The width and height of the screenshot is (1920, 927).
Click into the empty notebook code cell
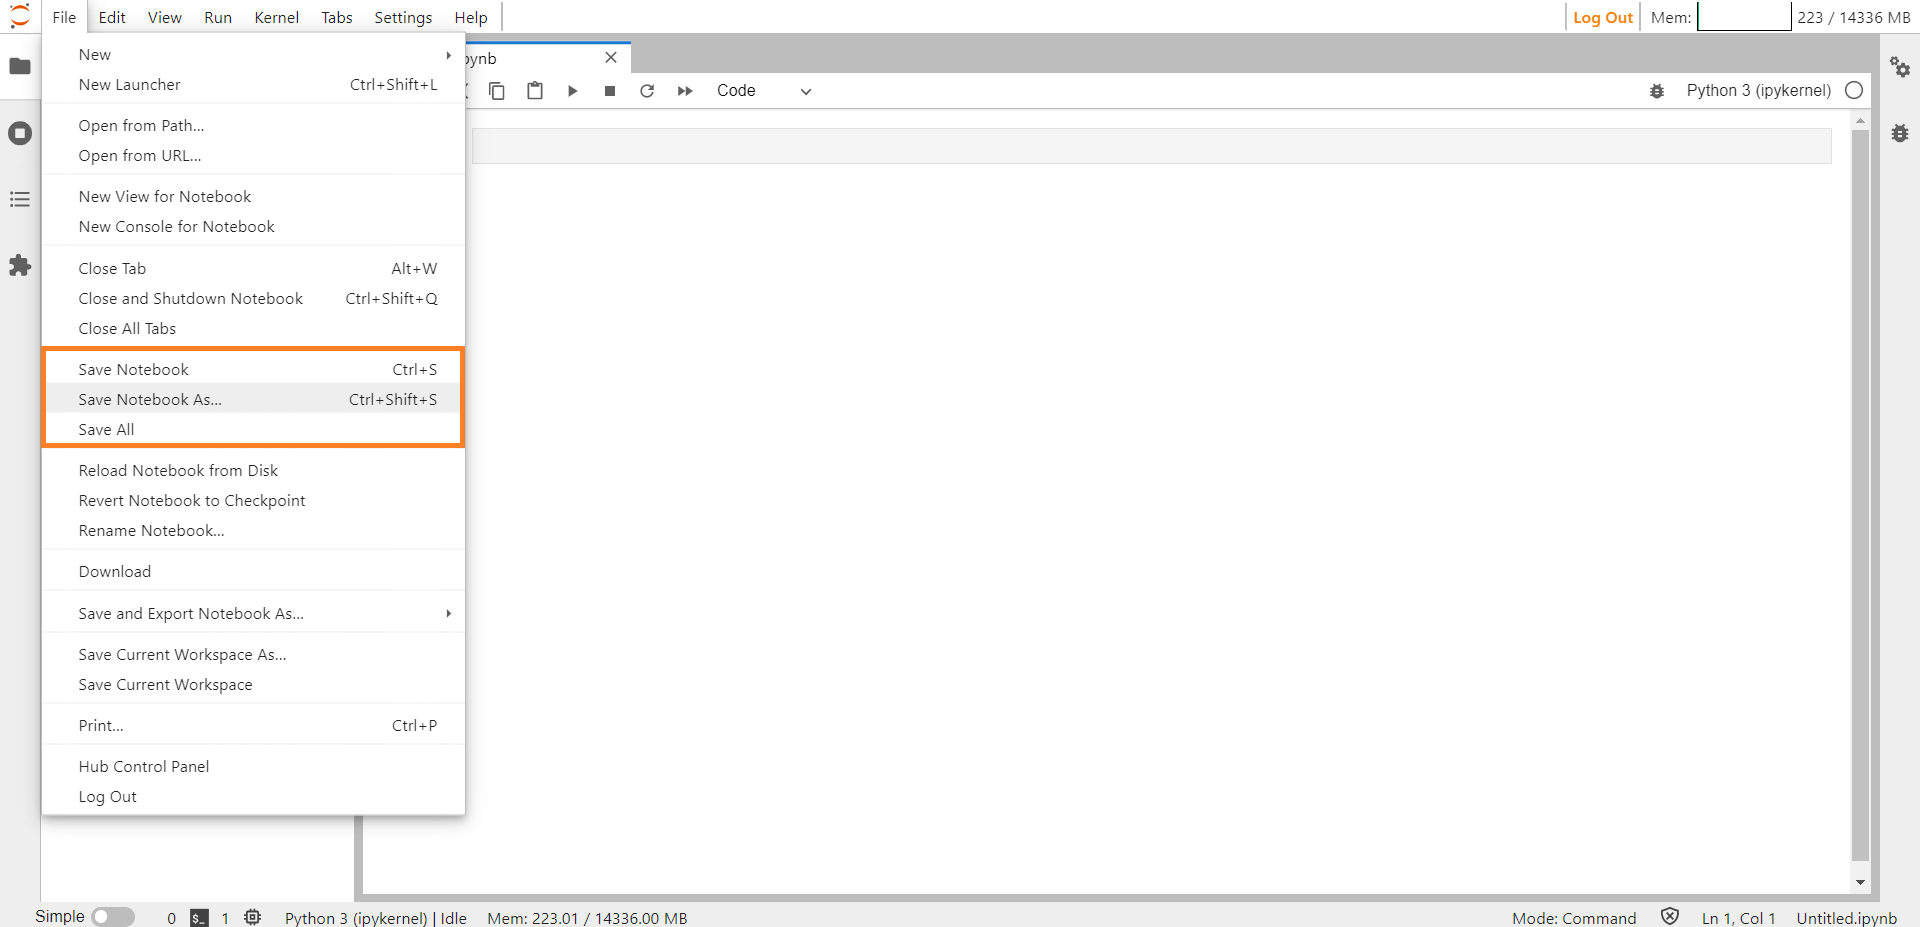point(1150,146)
